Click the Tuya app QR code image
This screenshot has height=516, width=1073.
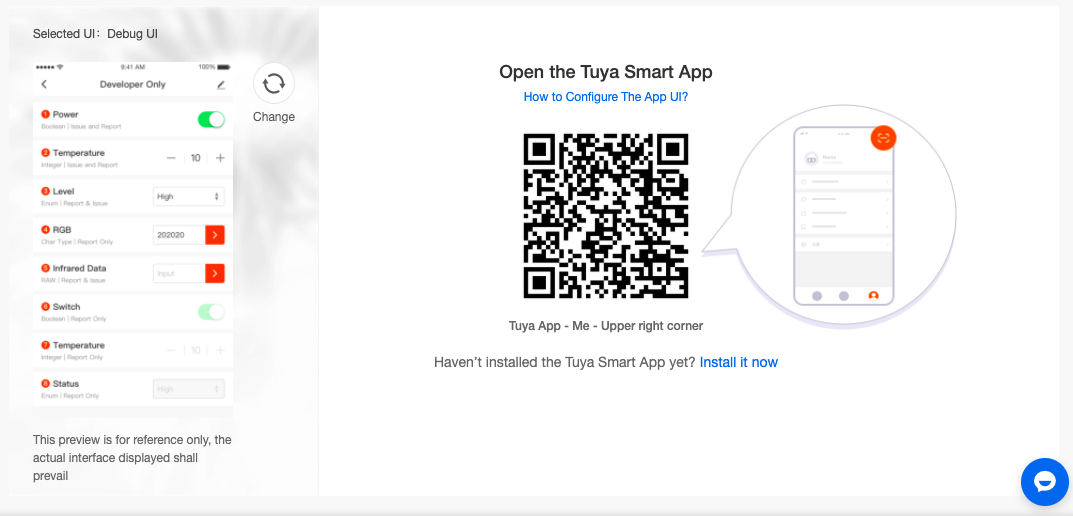tap(606, 216)
